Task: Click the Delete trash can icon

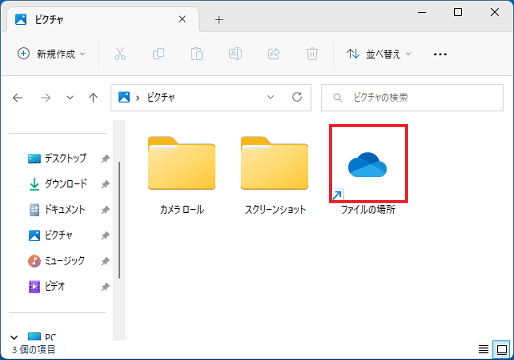Action: click(x=312, y=54)
